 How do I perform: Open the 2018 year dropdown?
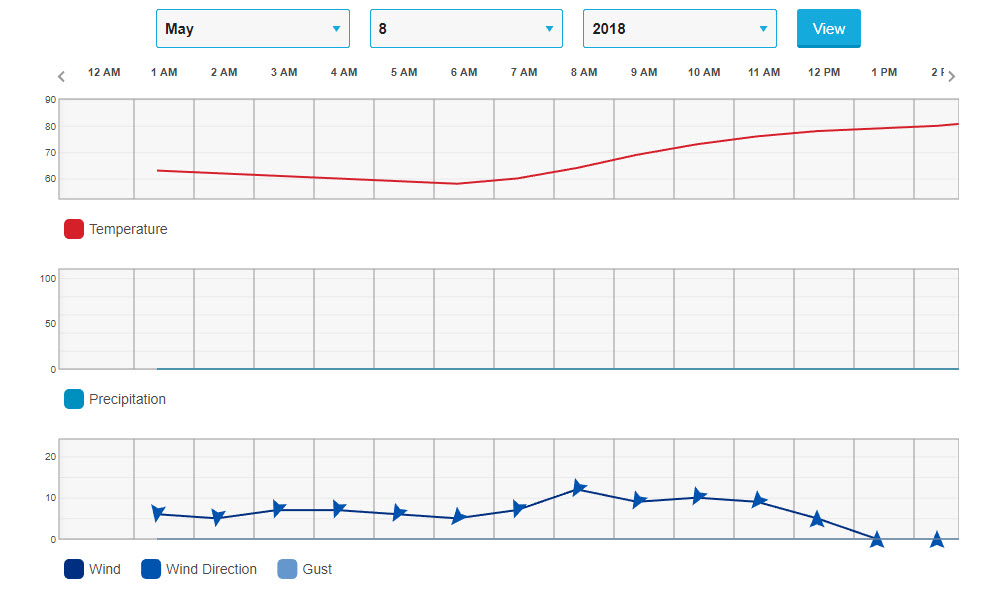point(679,29)
